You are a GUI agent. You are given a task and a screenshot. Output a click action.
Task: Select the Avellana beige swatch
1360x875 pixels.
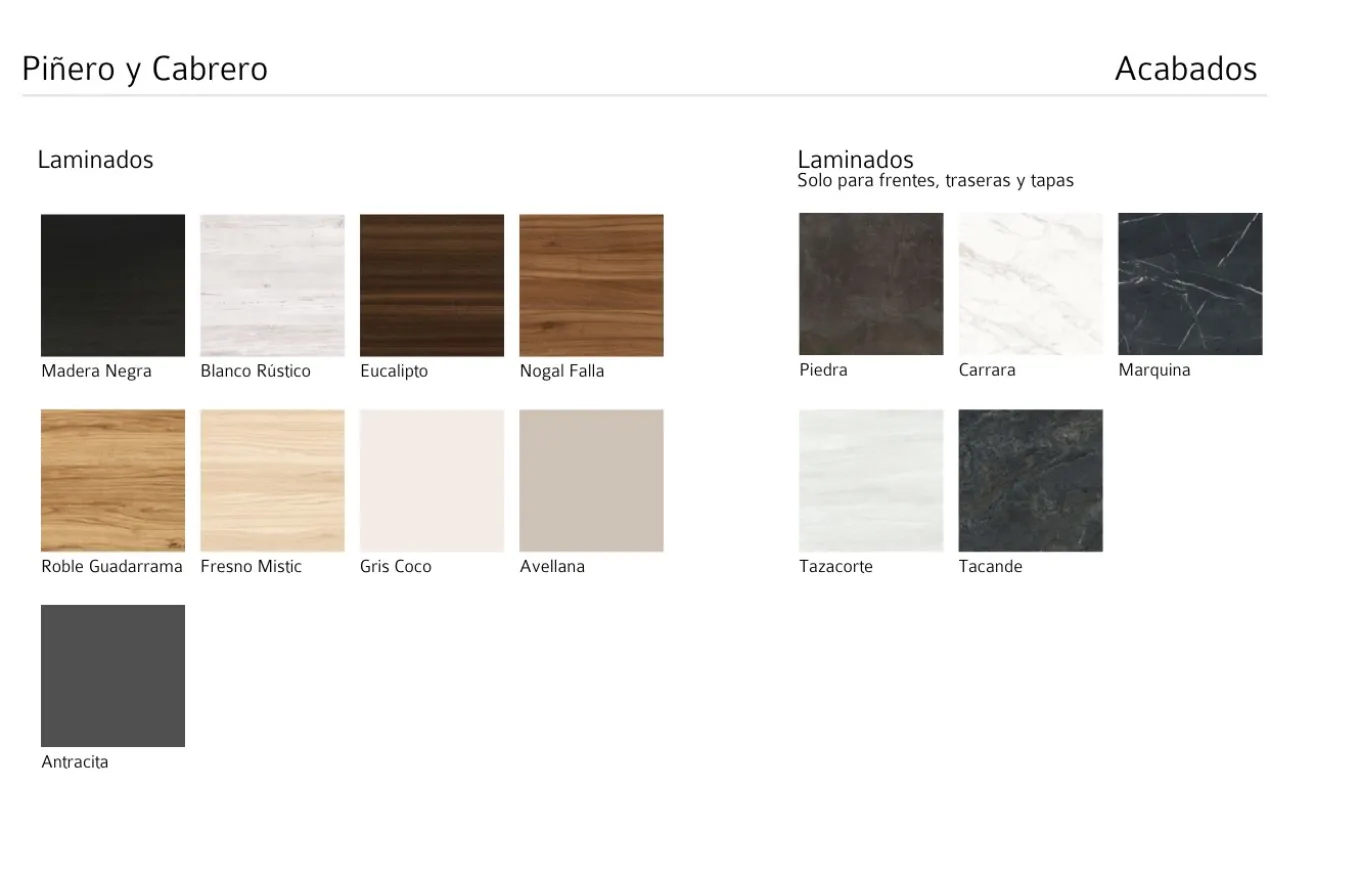click(x=591, y=480)
